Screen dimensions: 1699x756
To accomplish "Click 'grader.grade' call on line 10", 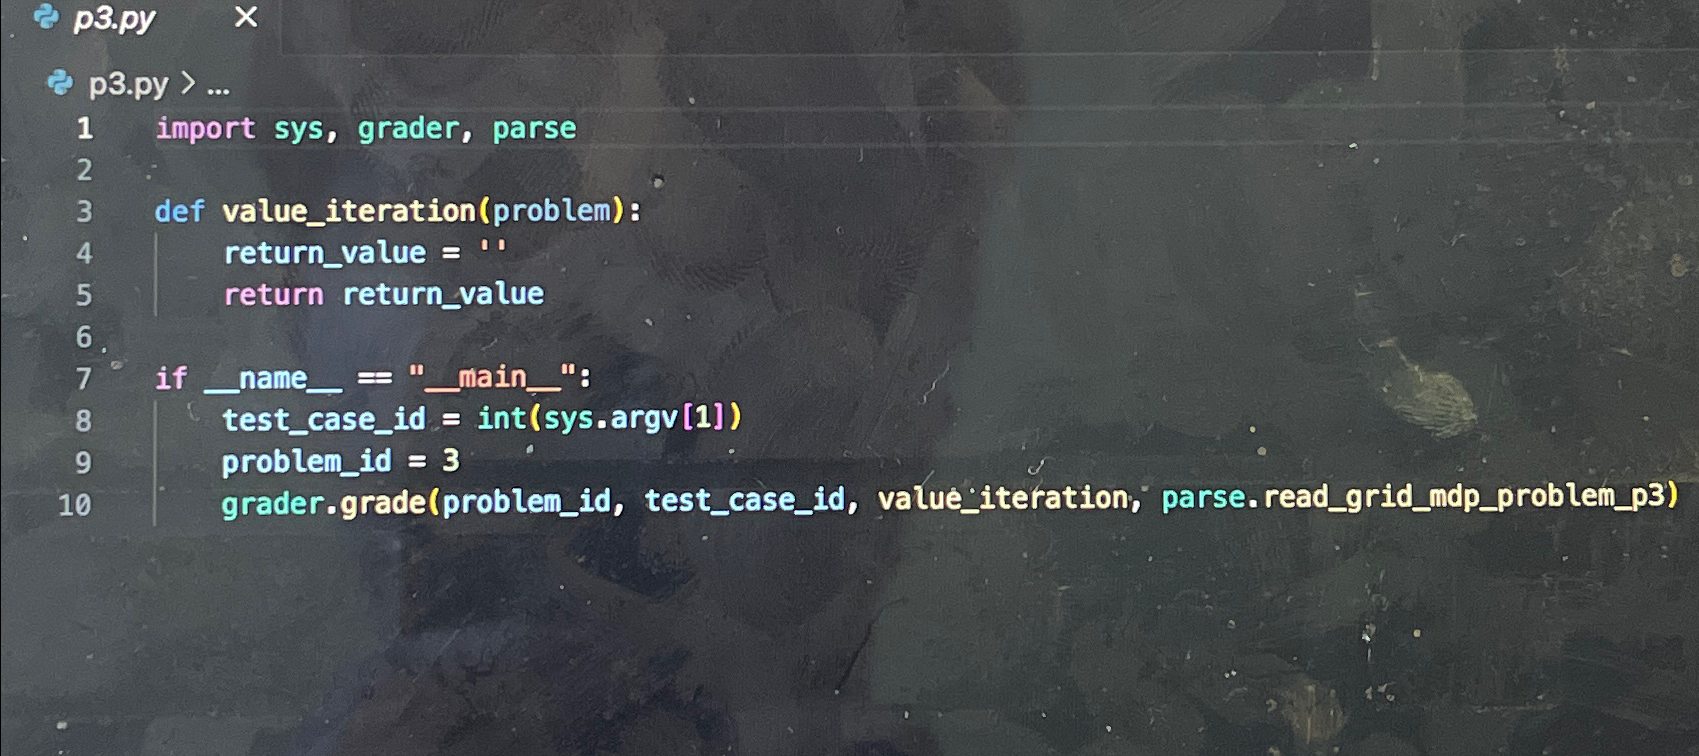I will pyautogui.click(x=324, y=502).
